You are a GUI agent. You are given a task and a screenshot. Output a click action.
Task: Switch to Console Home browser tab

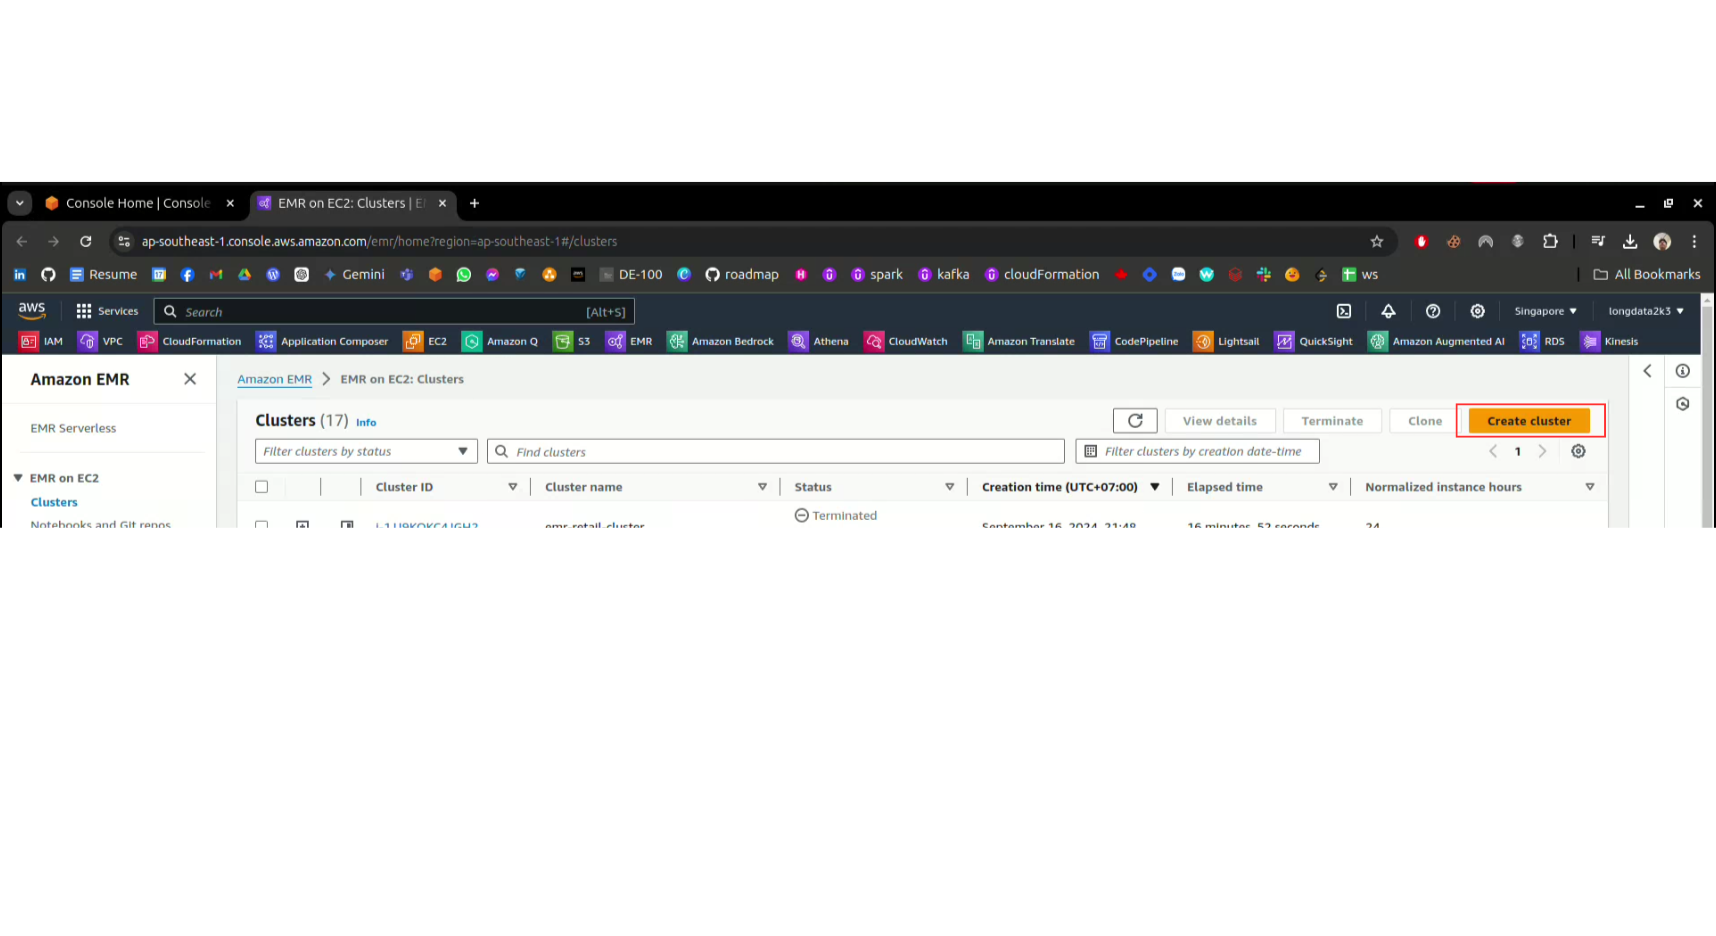(138, 203)
